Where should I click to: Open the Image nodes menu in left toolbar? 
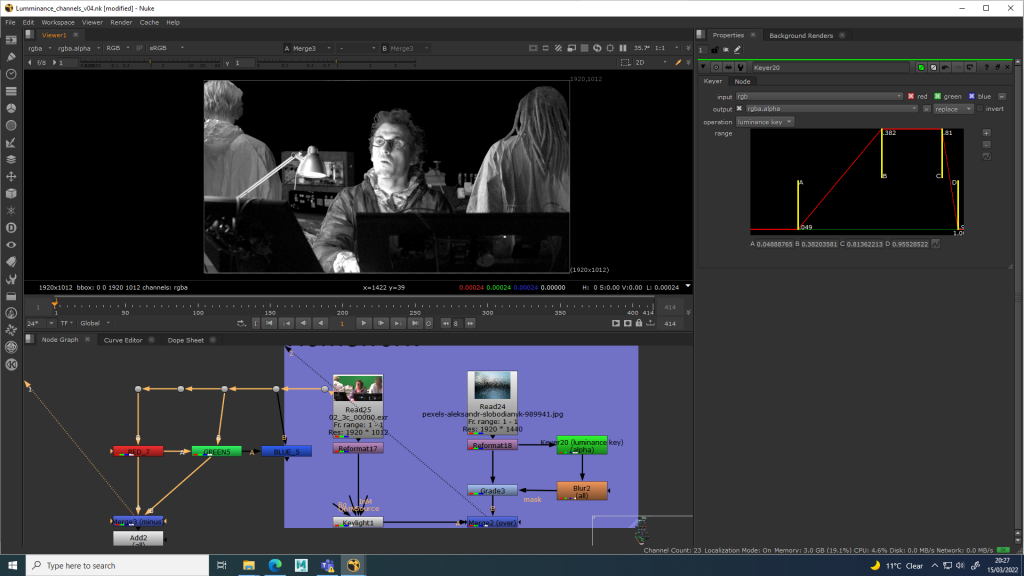[11, 40]
